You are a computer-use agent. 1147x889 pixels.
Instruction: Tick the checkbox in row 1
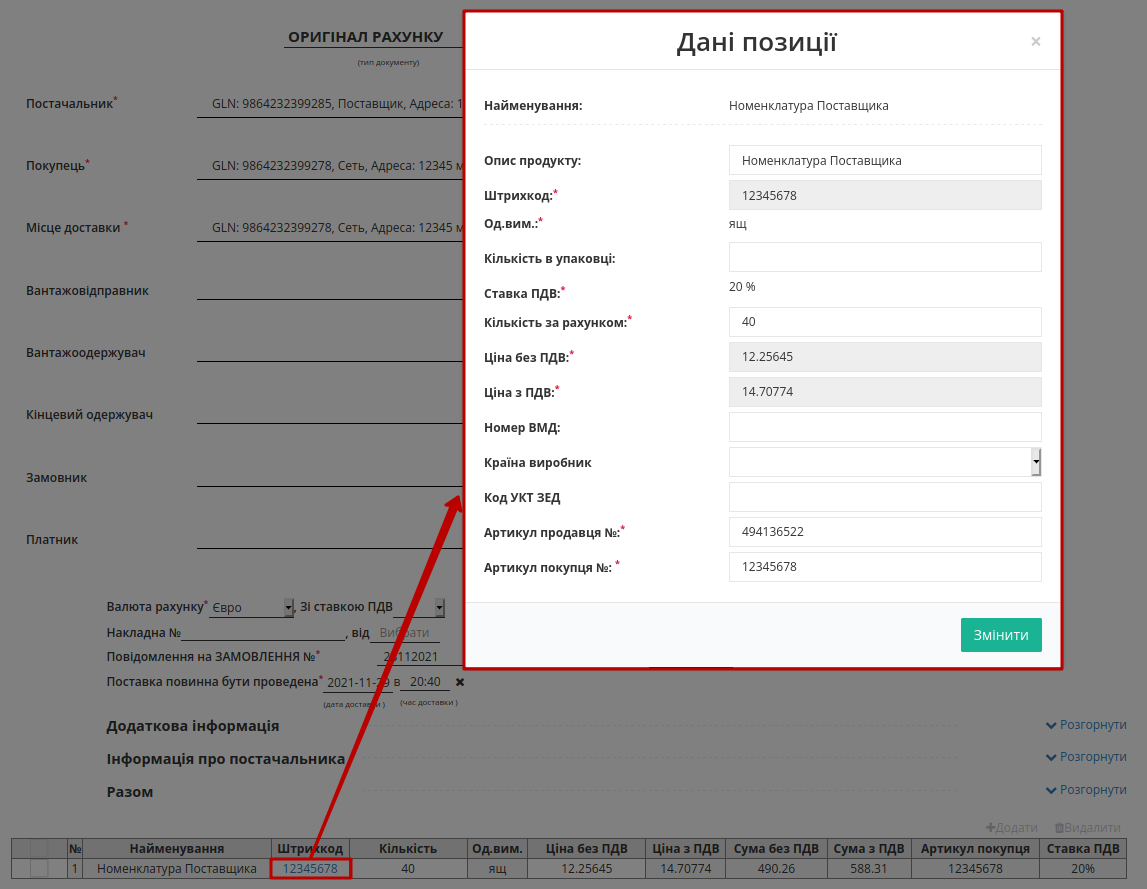[39, 869]
